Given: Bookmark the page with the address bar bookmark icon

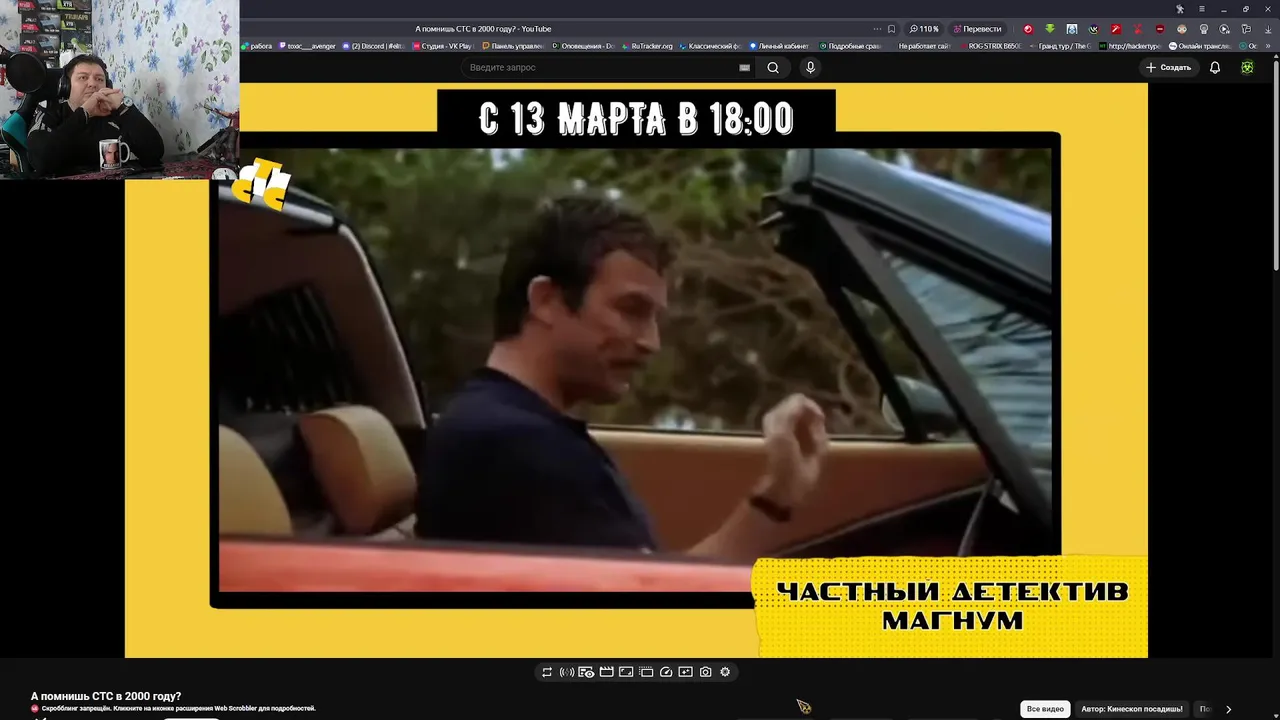Looking at the screenshot, I should 891,29.
